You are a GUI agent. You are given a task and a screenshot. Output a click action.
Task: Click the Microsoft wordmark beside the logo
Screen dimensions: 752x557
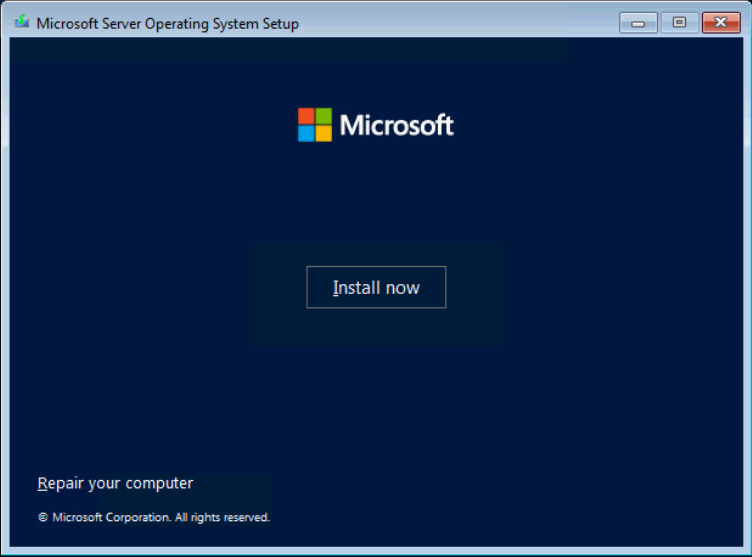pyautogui.click(x=396, y=125)
